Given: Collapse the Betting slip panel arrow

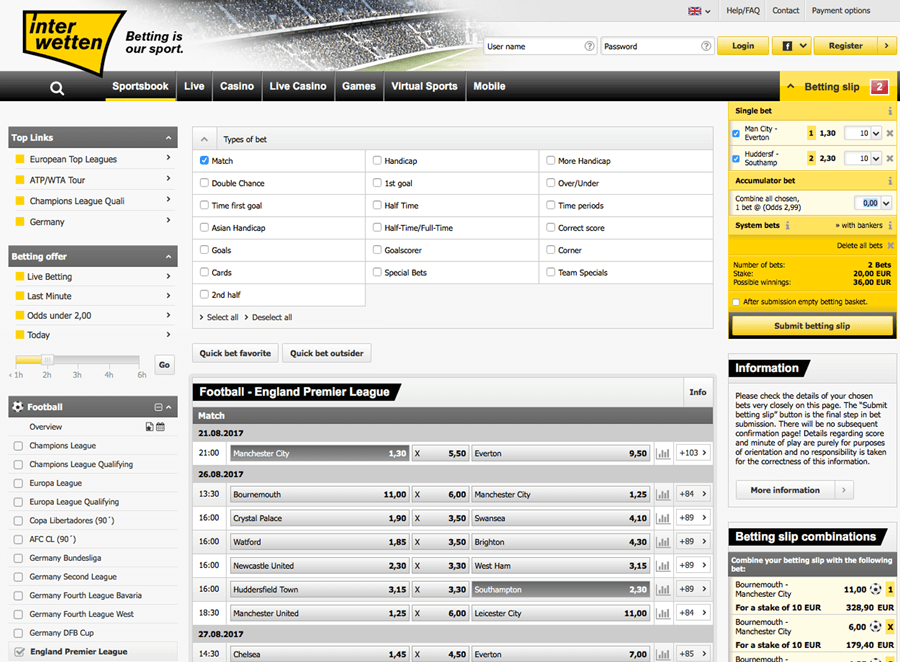Looking at the screenshot, I should click(x=791, y=86).
